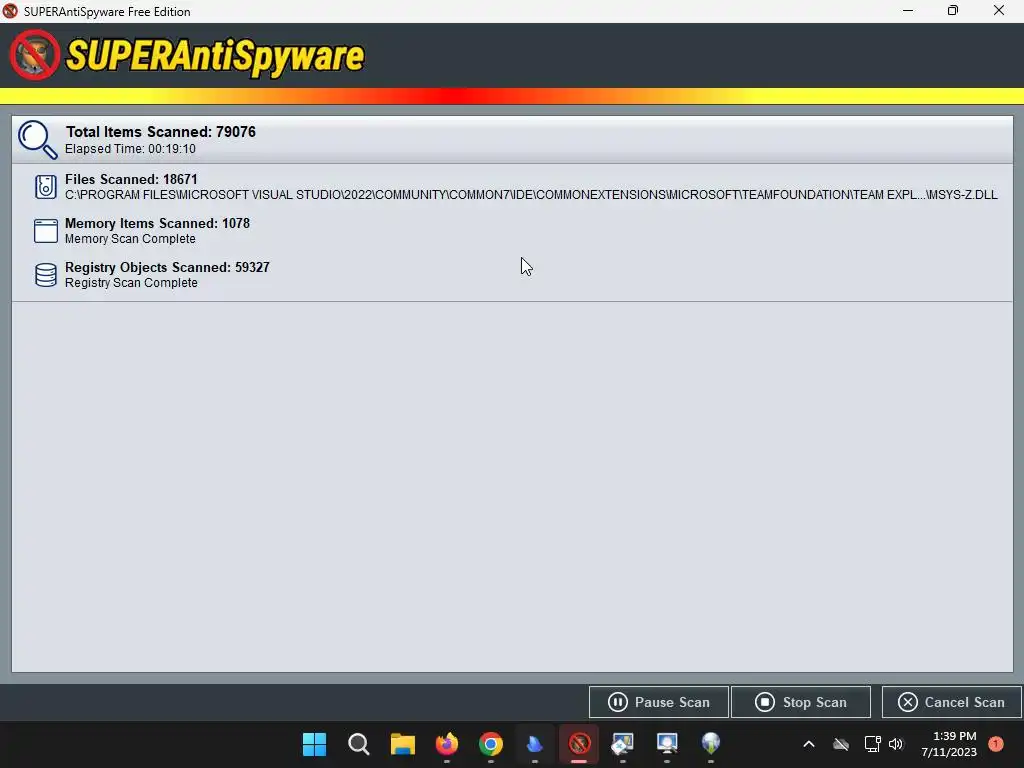Click the cloud sync tray icon

coord(841,744)
